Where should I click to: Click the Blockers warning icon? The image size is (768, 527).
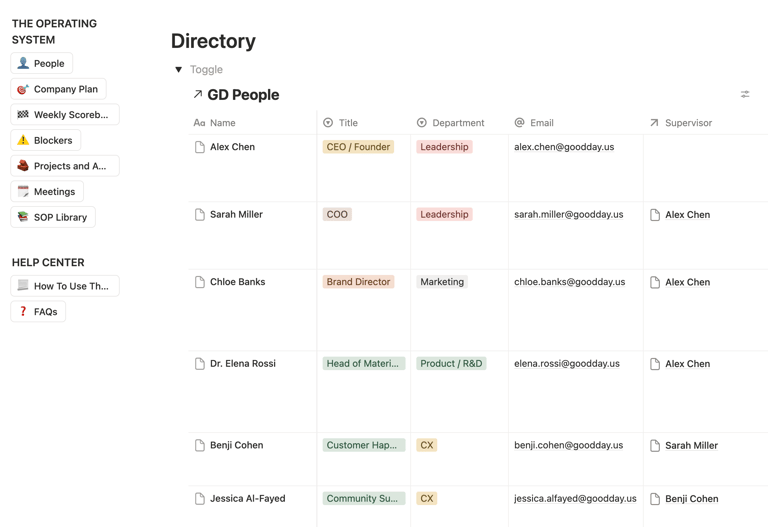point(23,140)
